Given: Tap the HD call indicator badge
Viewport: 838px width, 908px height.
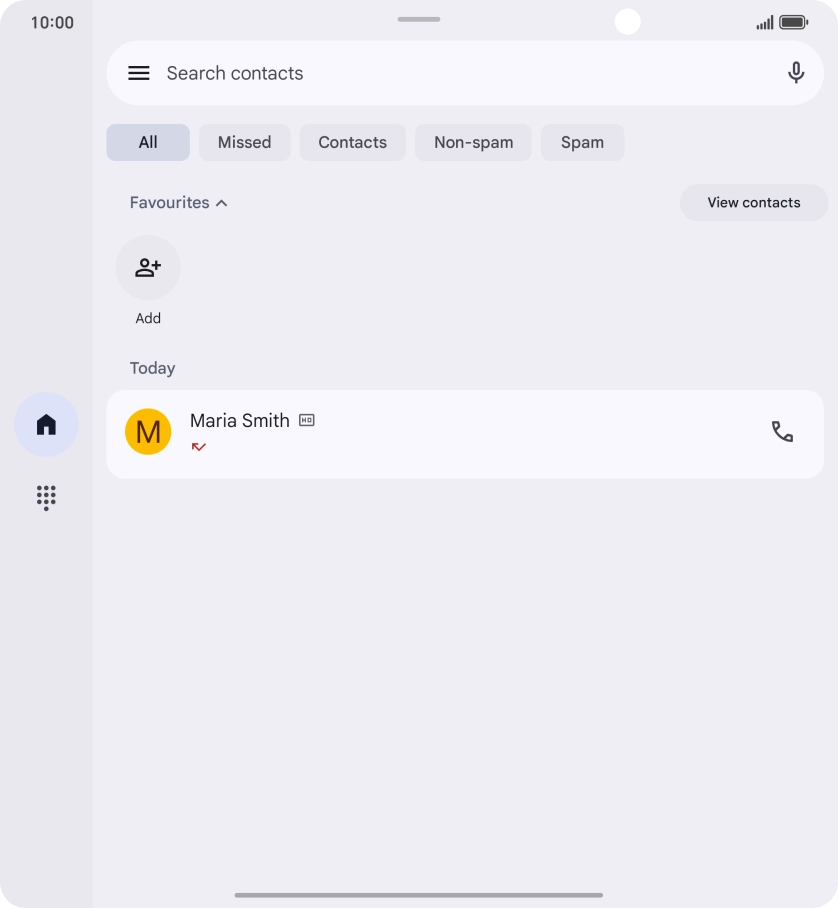Looking at the screenshot, I should tap(307, 420).
